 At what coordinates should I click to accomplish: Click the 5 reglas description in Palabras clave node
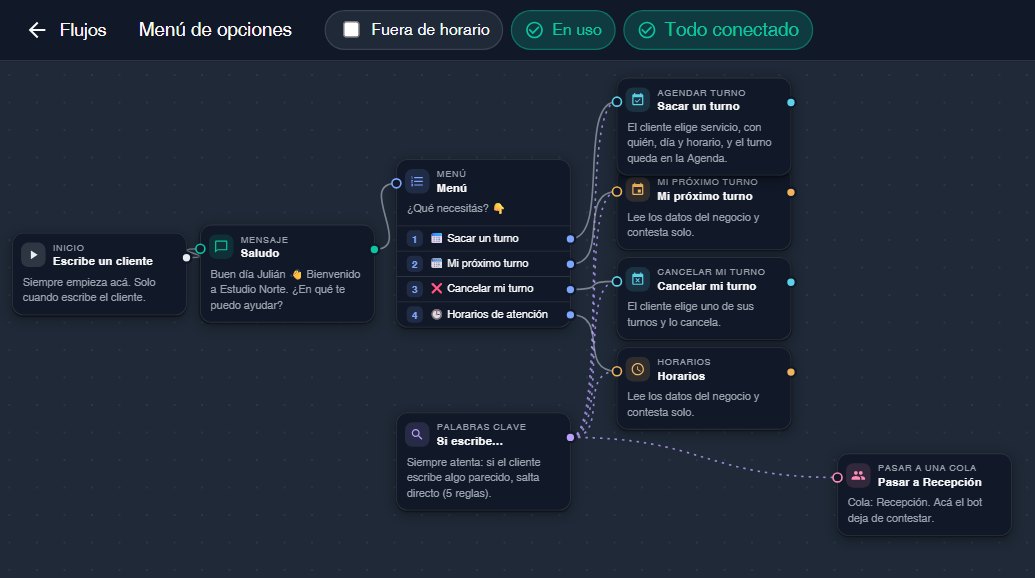click(x=473, y=478)
